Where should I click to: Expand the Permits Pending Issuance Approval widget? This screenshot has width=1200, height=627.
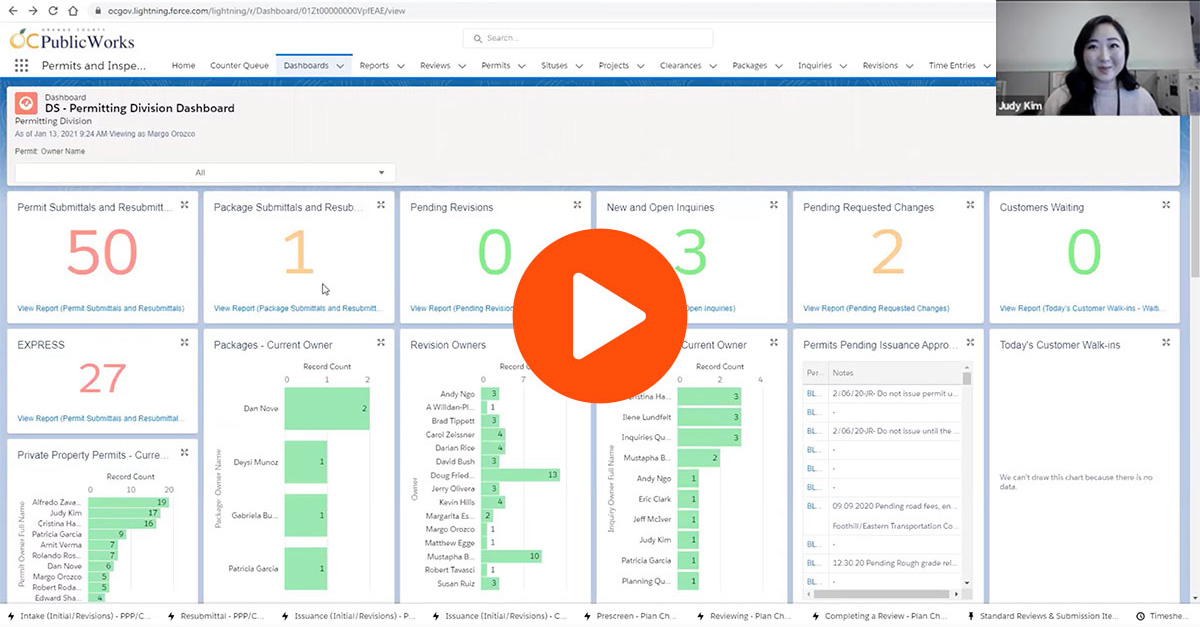tap(970, 341)
